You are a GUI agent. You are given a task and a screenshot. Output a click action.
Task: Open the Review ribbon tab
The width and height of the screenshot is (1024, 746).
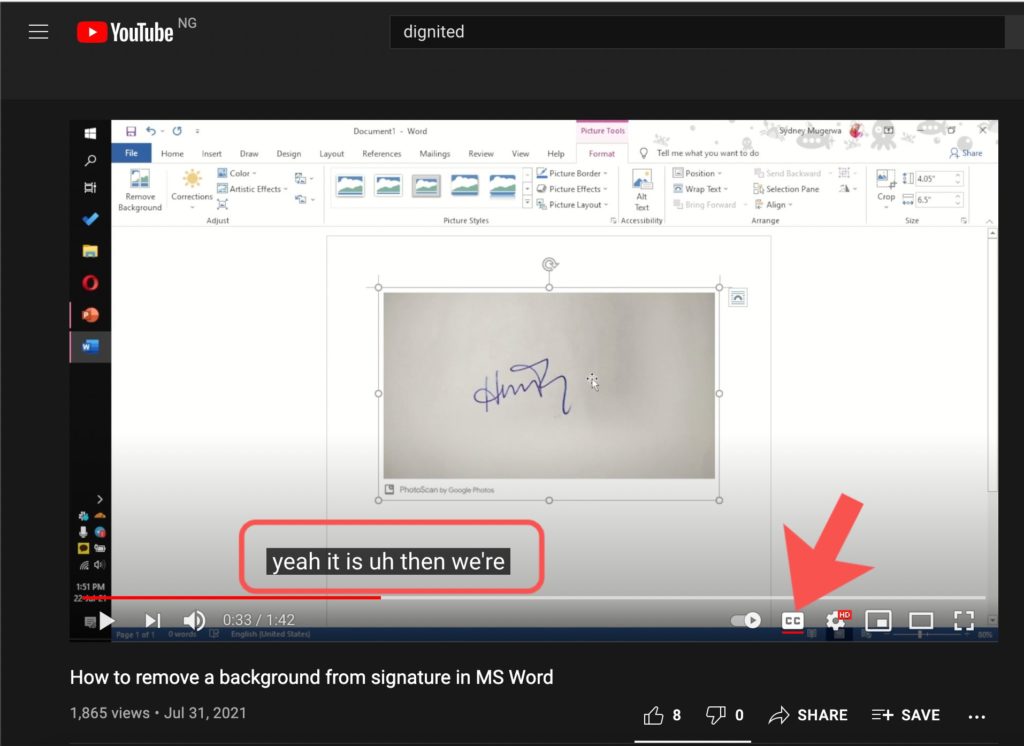(x=481, y=154)
